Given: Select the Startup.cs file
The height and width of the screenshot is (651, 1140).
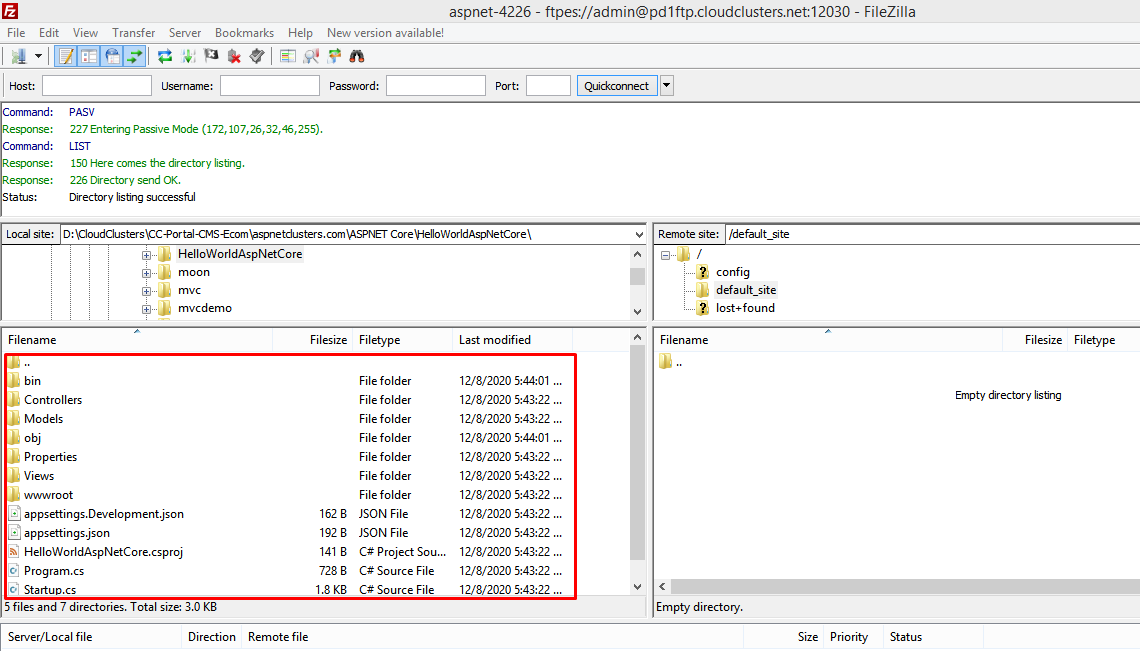Looking at the screenshot, I should 50,590.
